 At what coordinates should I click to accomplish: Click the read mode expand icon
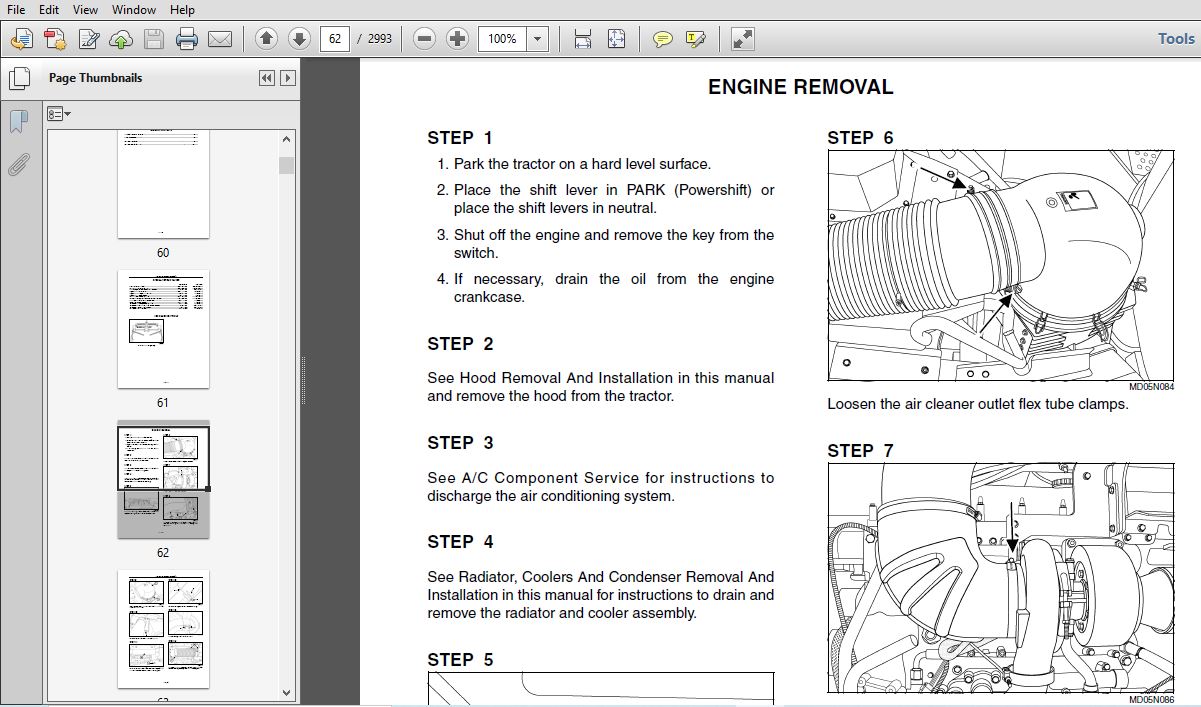[742, 39]
